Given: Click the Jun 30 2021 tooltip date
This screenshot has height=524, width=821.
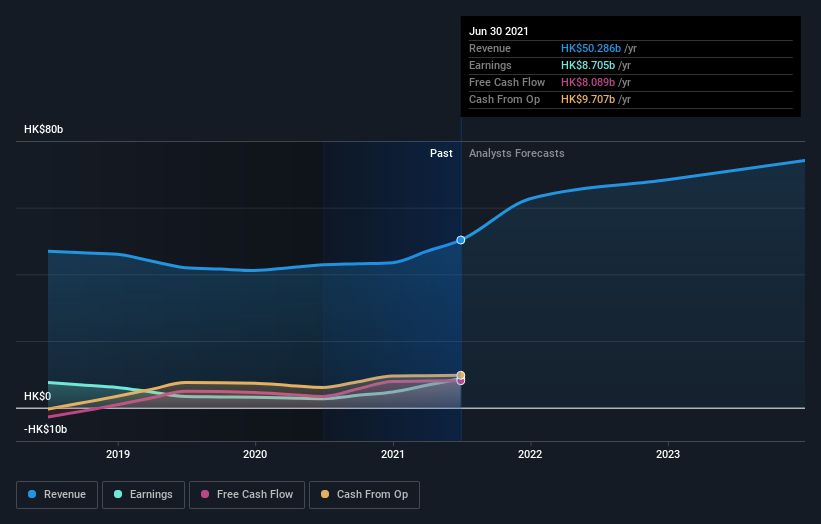Looking at the screenshot, I should 499,31.
